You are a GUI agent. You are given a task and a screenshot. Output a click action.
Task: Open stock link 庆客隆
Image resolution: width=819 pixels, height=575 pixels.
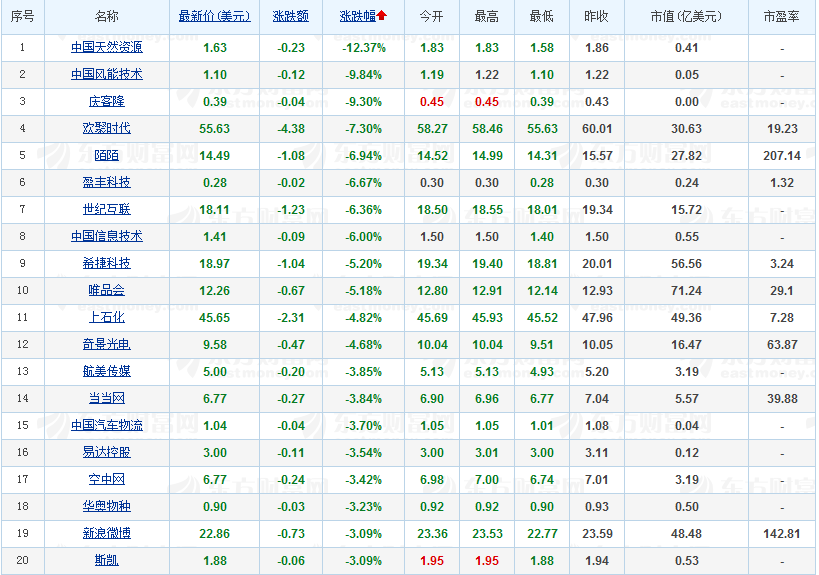click(107, 101)
